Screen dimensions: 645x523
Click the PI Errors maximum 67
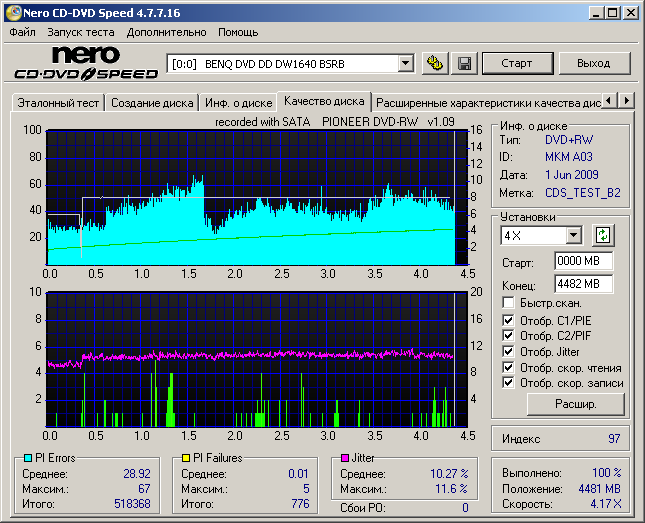(144, 488)
